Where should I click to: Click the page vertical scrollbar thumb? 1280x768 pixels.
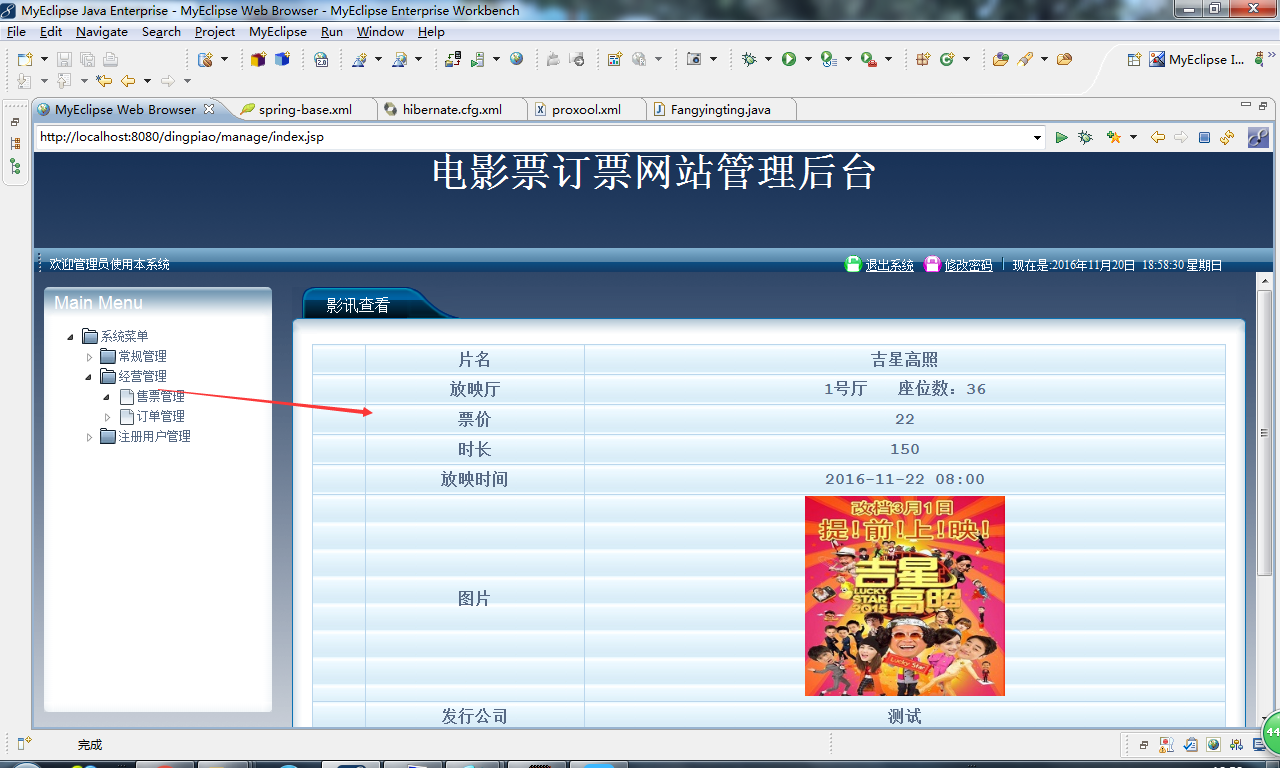(1264, 432)
